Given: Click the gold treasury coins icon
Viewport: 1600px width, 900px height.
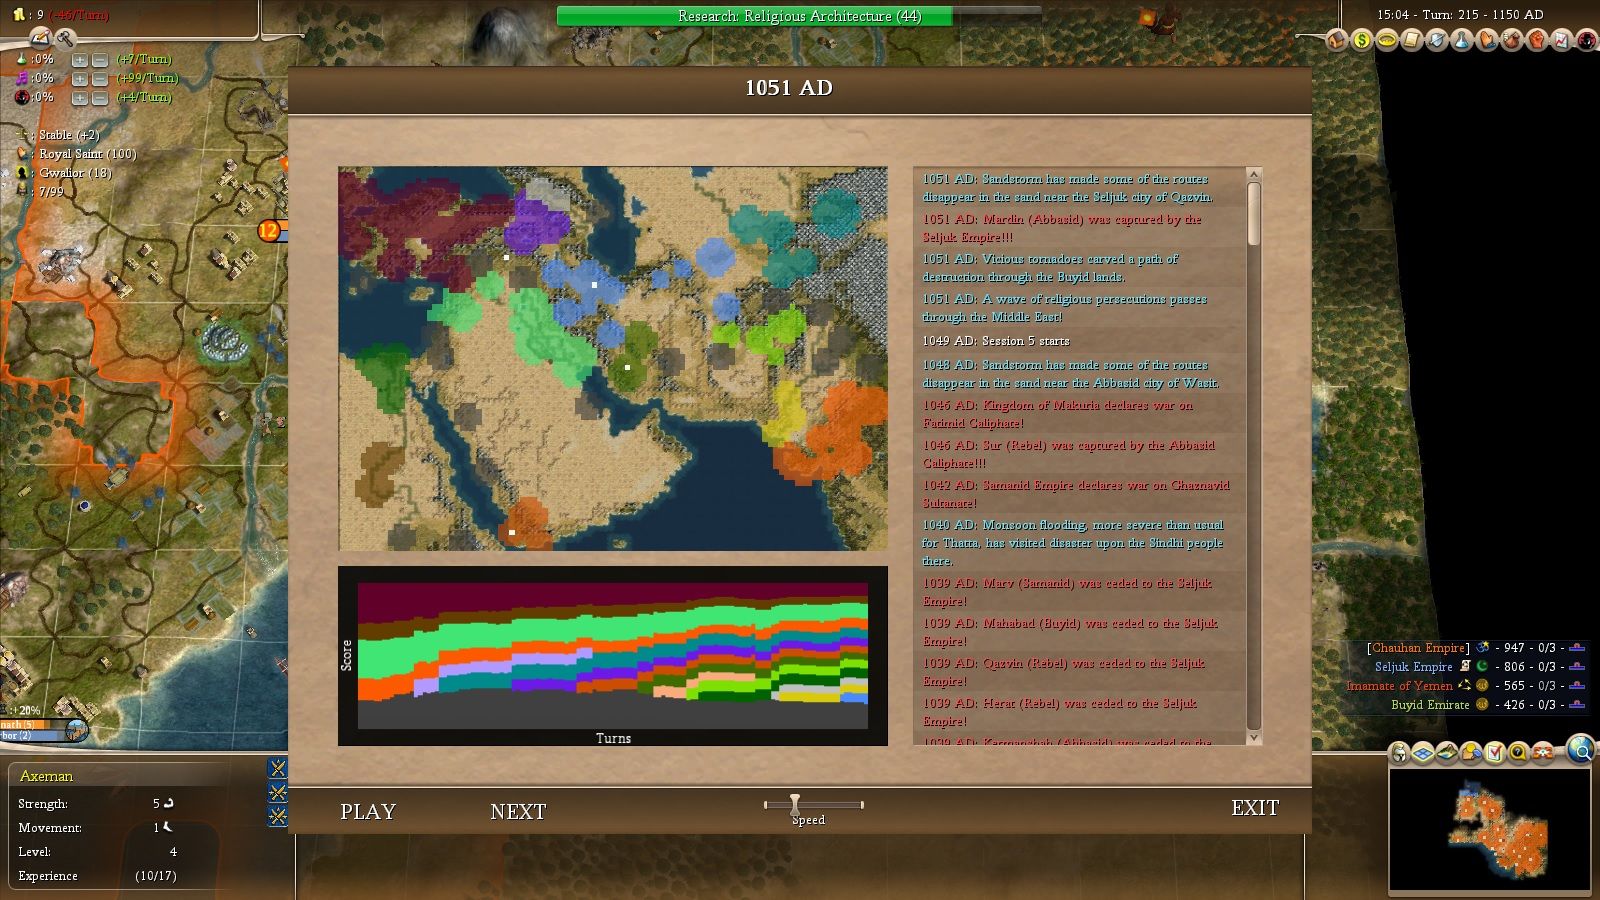Looking at the screenshot, I should (18, 14).
